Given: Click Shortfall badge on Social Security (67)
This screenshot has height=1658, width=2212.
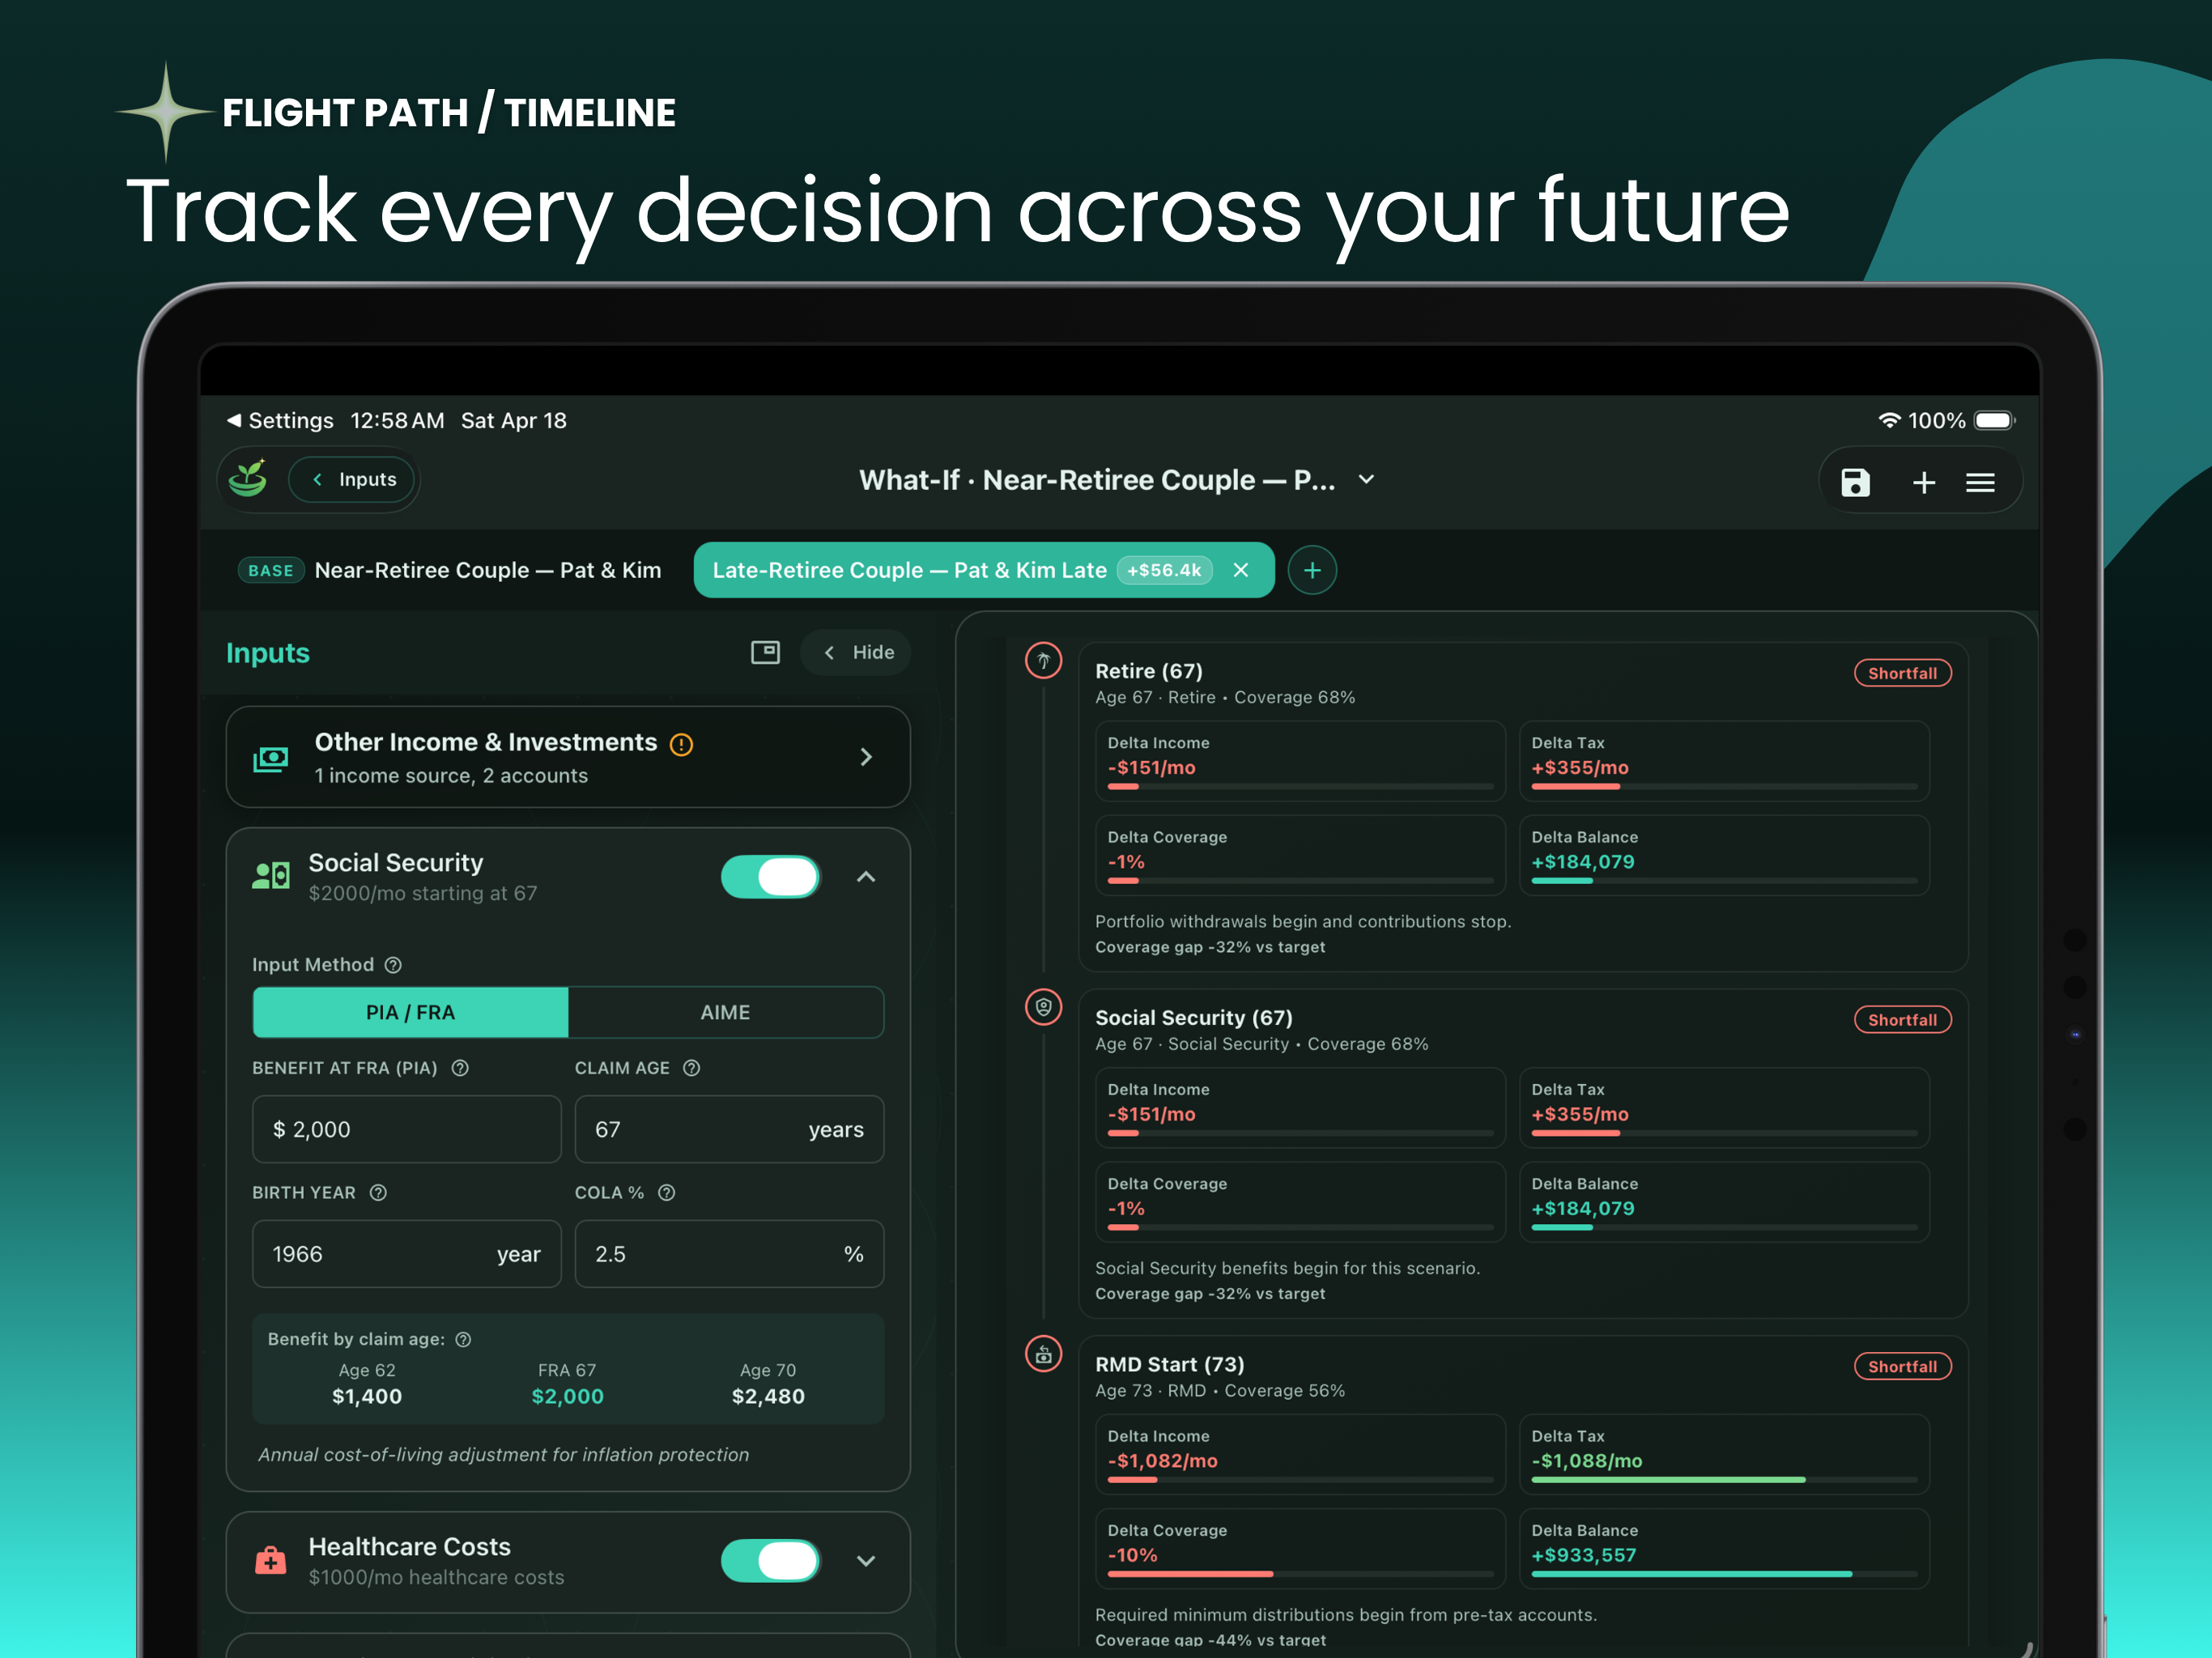Looking at the screenshot, I should click(x=1902, y=1020).
